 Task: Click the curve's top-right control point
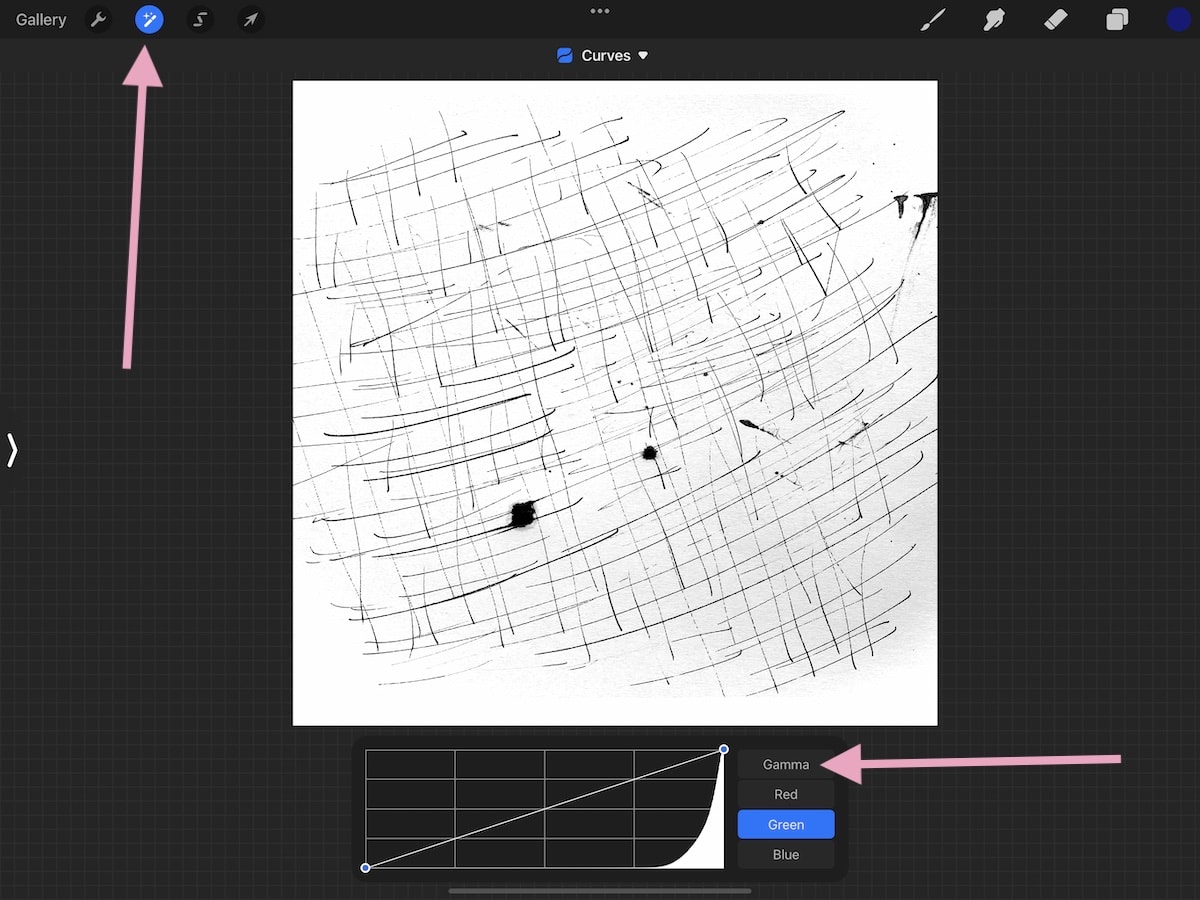724,749
